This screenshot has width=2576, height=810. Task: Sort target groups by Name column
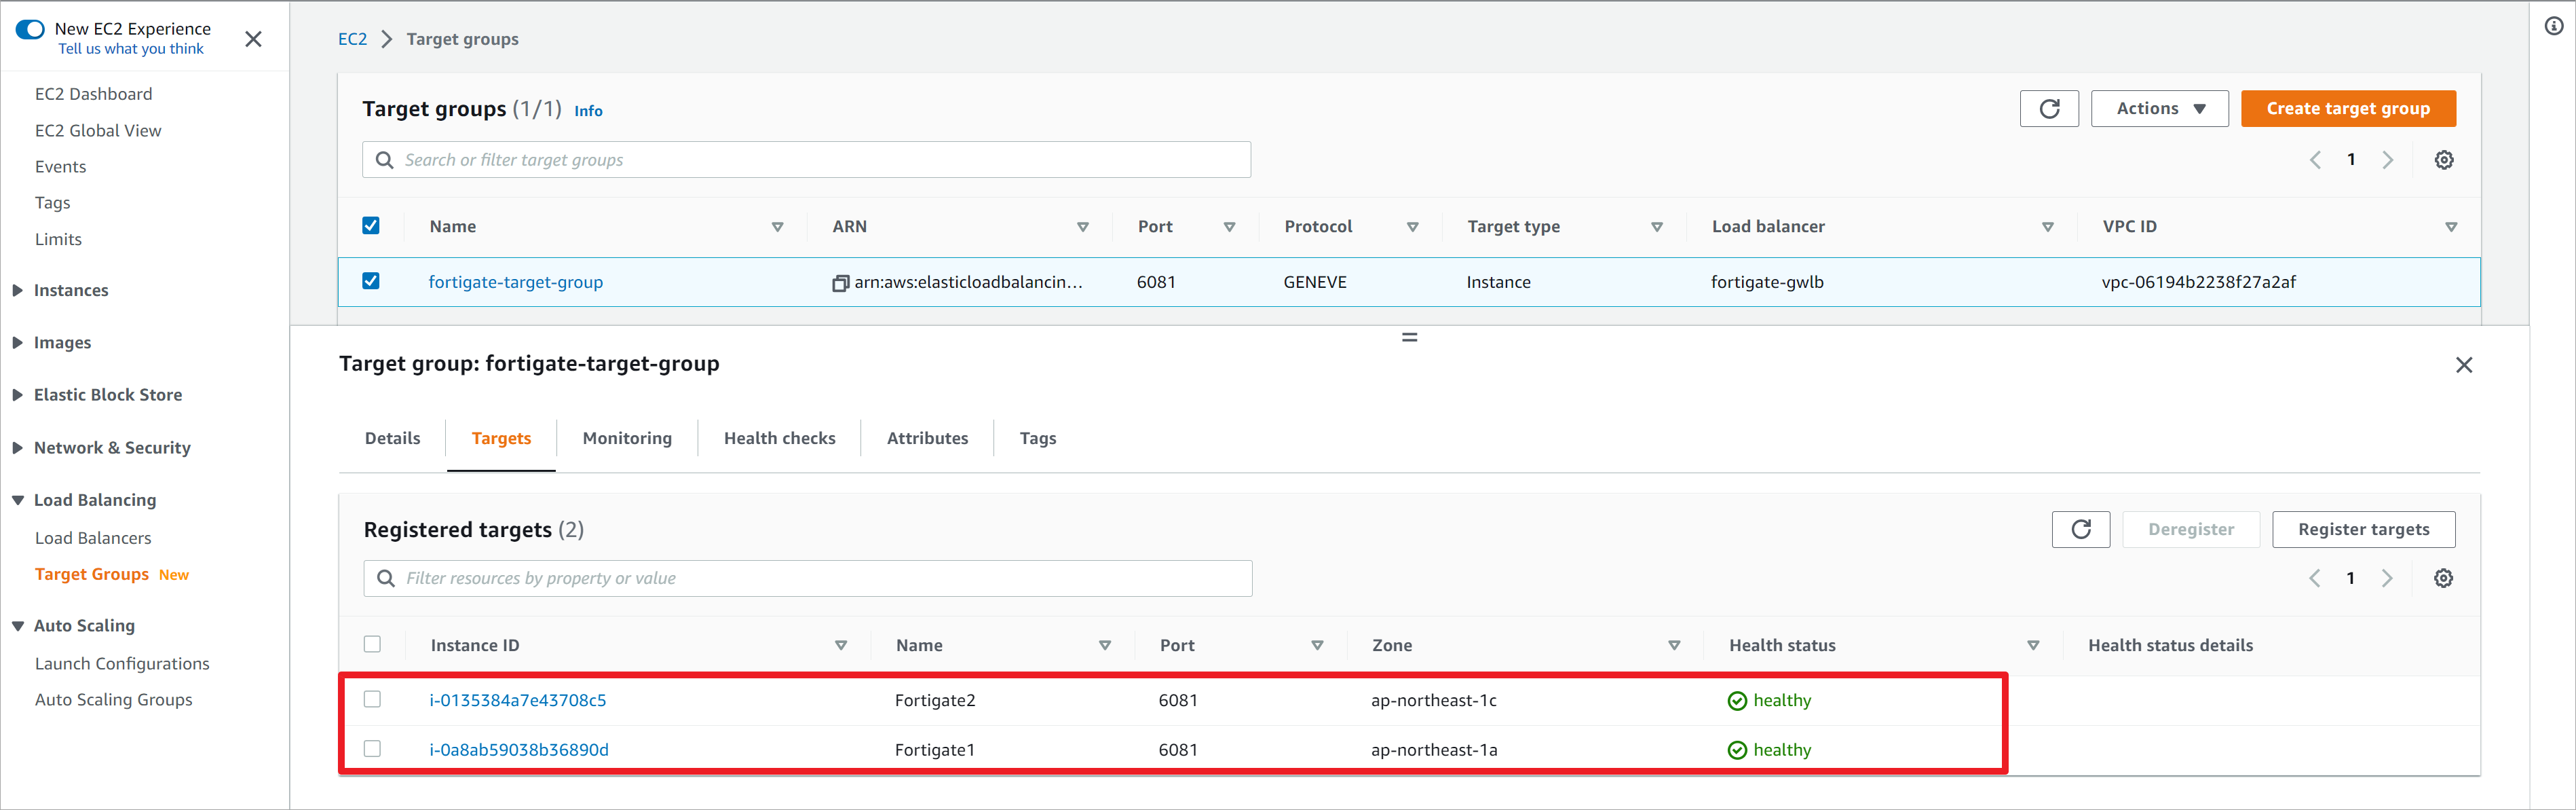[777, 227]
